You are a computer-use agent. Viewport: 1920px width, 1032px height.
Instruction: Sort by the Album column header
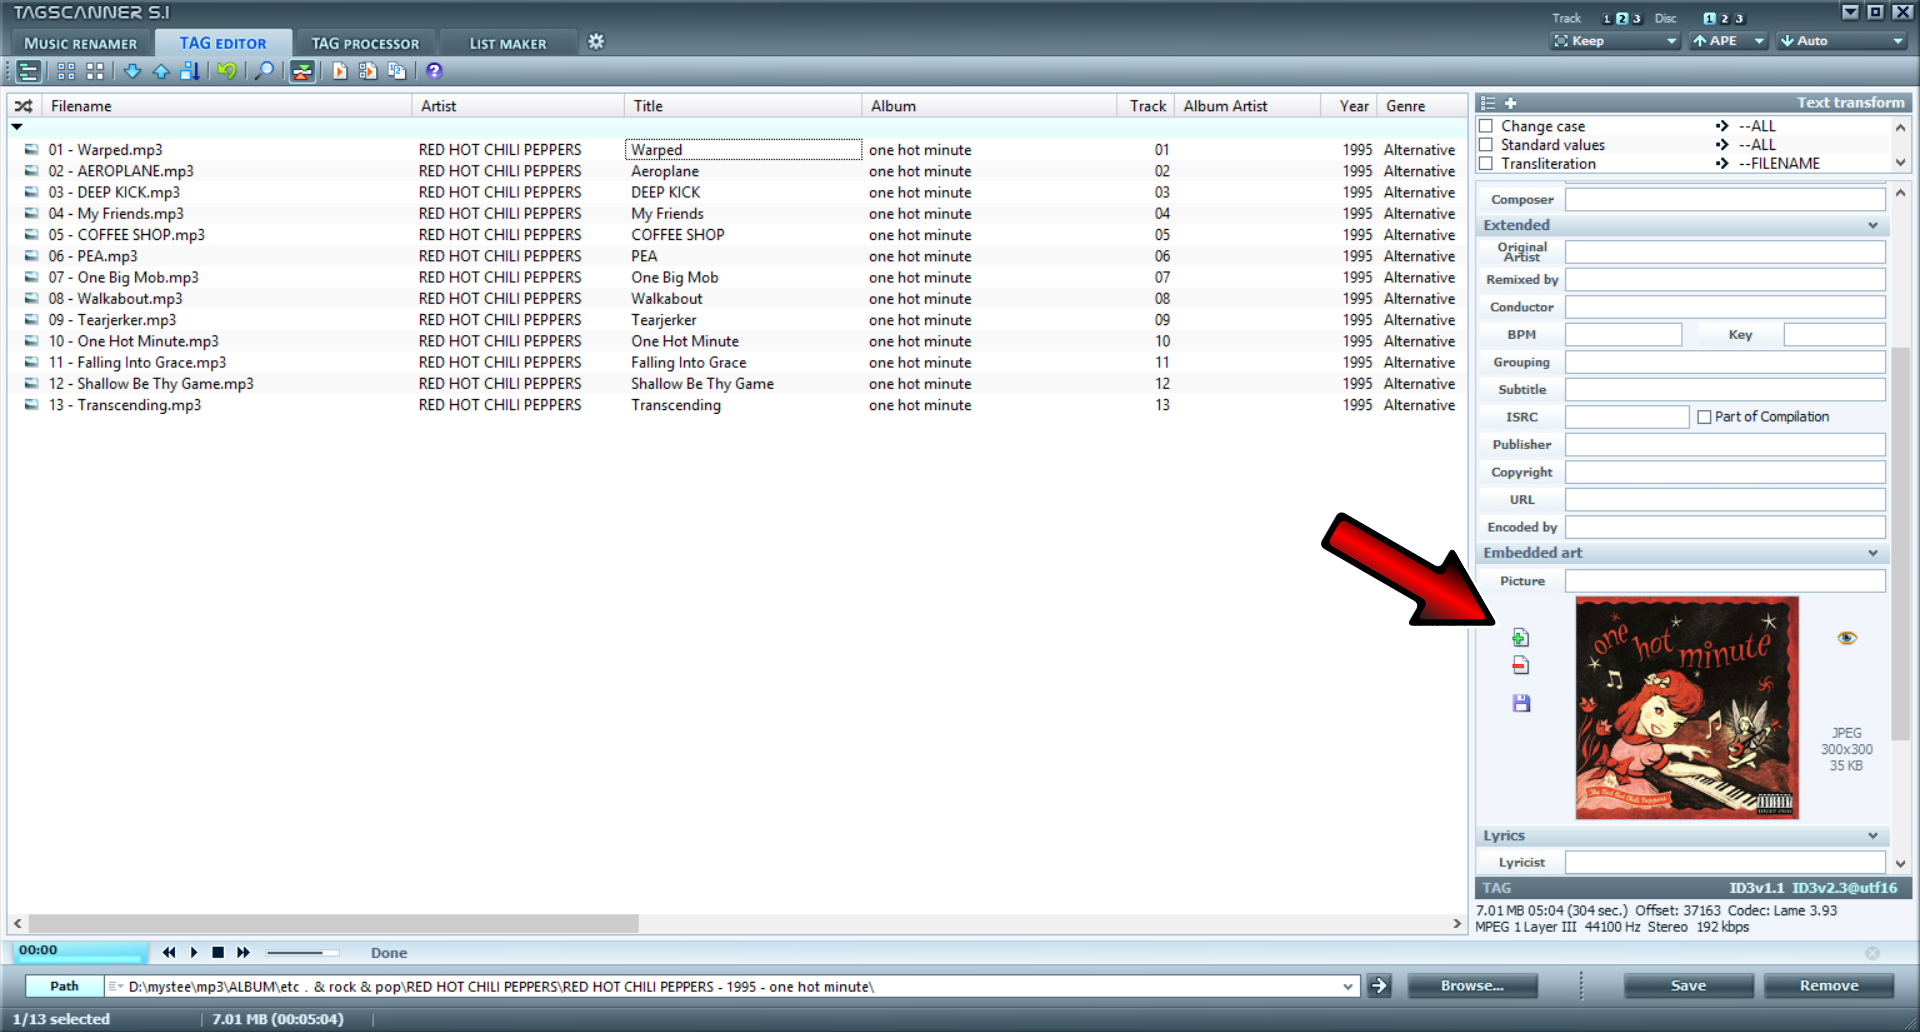[989, 106]
